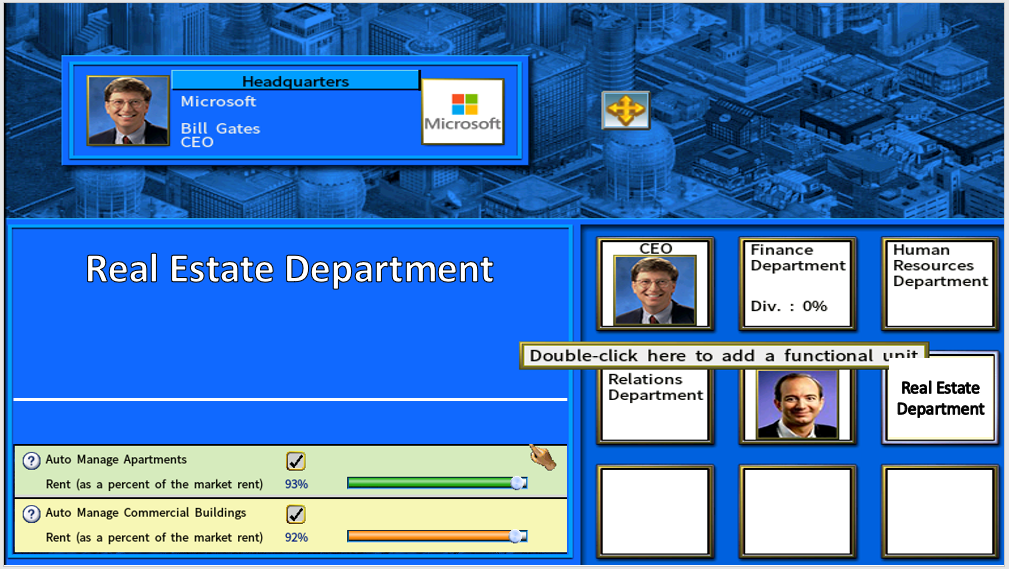Open the Finance Department tile
The height and width of the screenshot is (569, 1009).
pos(798,284)
